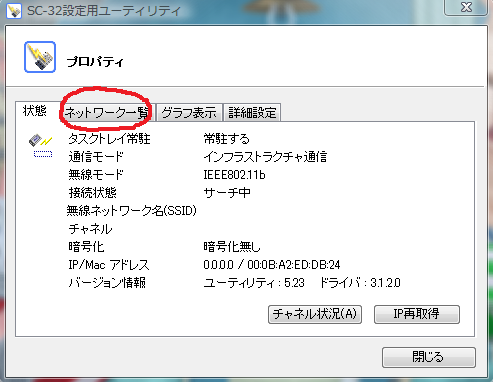The image size is (493, 382).
Task: Switch to the 状態 tab
Action: (x=35, y=111)
